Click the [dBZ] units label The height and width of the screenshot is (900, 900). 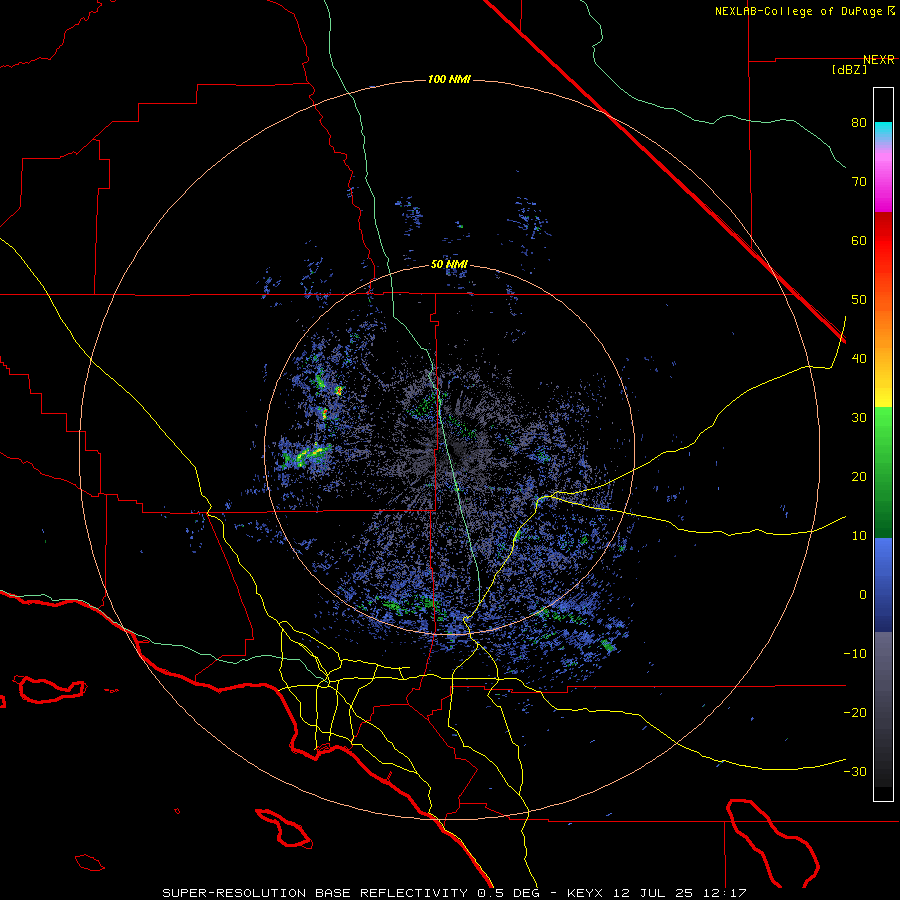849,70
